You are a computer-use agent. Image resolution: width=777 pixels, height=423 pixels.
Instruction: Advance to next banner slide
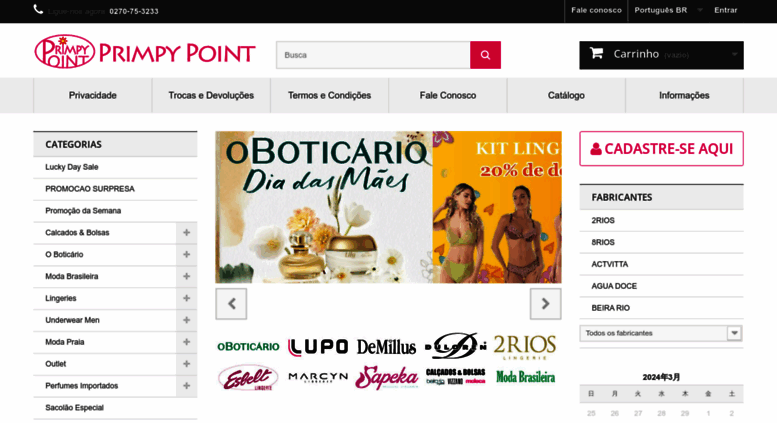point(546,304)
